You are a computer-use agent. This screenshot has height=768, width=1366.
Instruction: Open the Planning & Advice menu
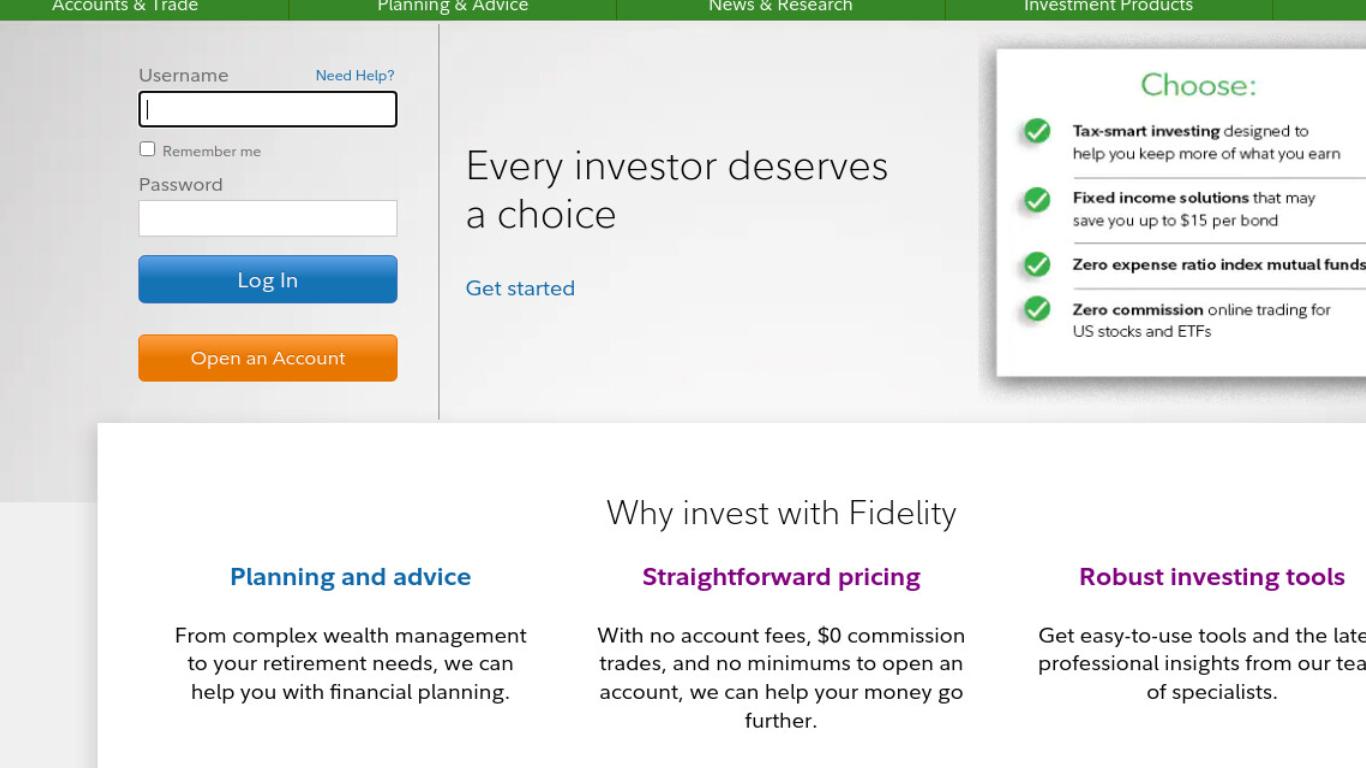click(452, 7)
